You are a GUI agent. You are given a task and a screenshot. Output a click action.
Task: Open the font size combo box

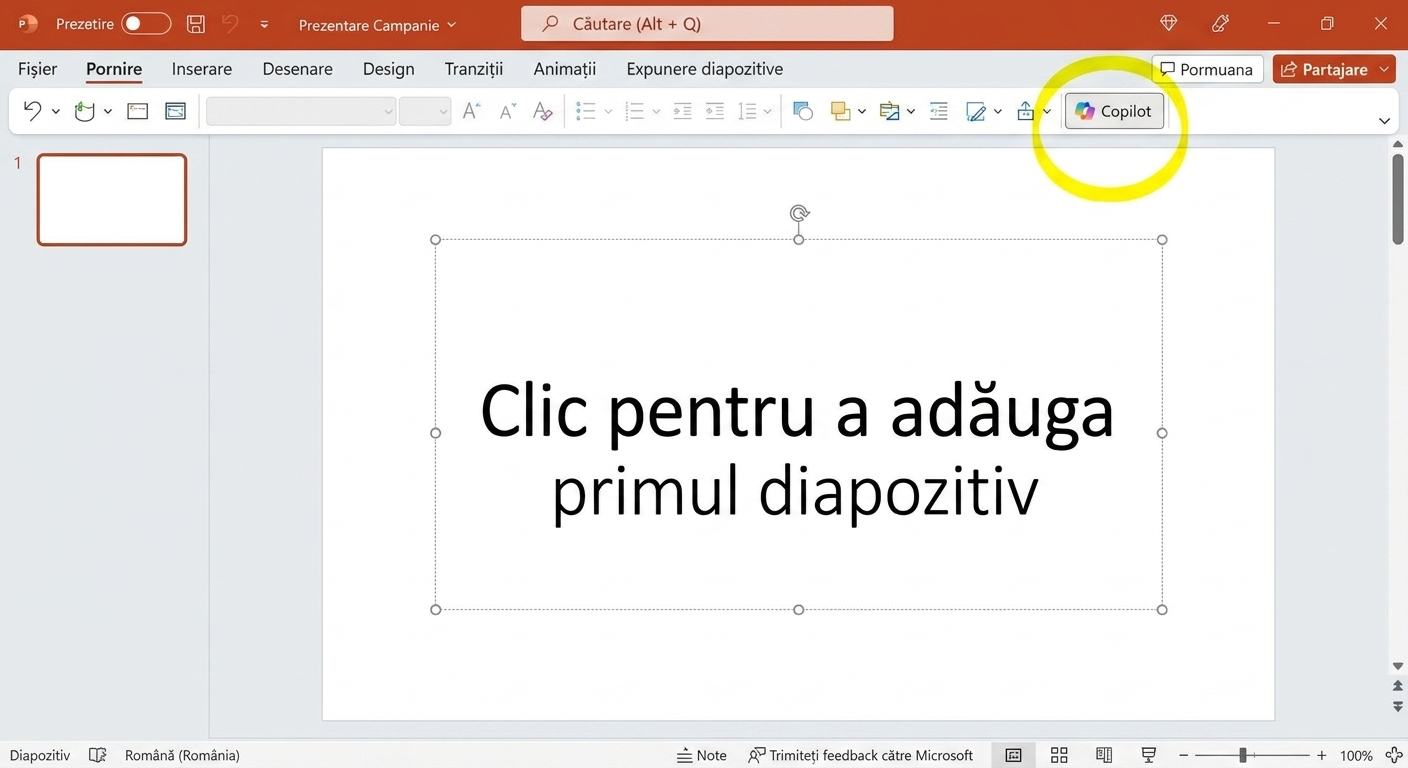tap(425, 111)
